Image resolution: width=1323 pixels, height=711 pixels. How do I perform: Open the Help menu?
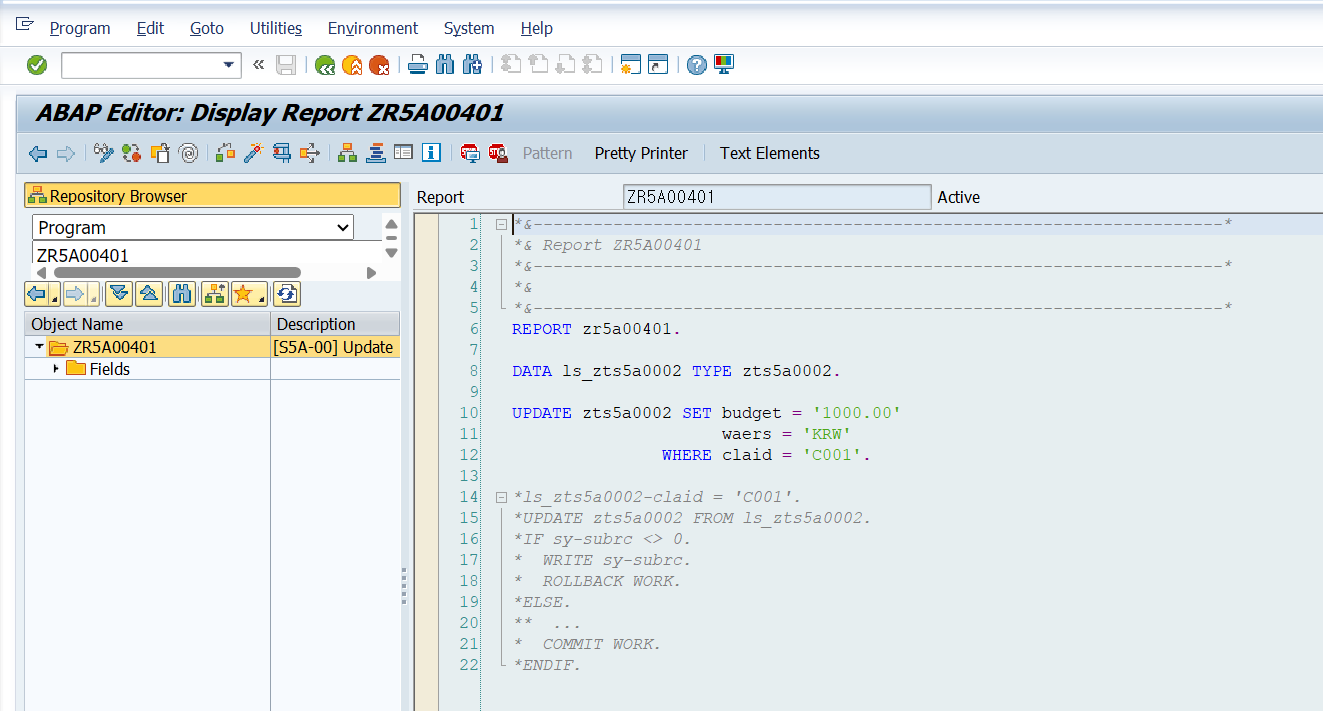coord(537,28)
